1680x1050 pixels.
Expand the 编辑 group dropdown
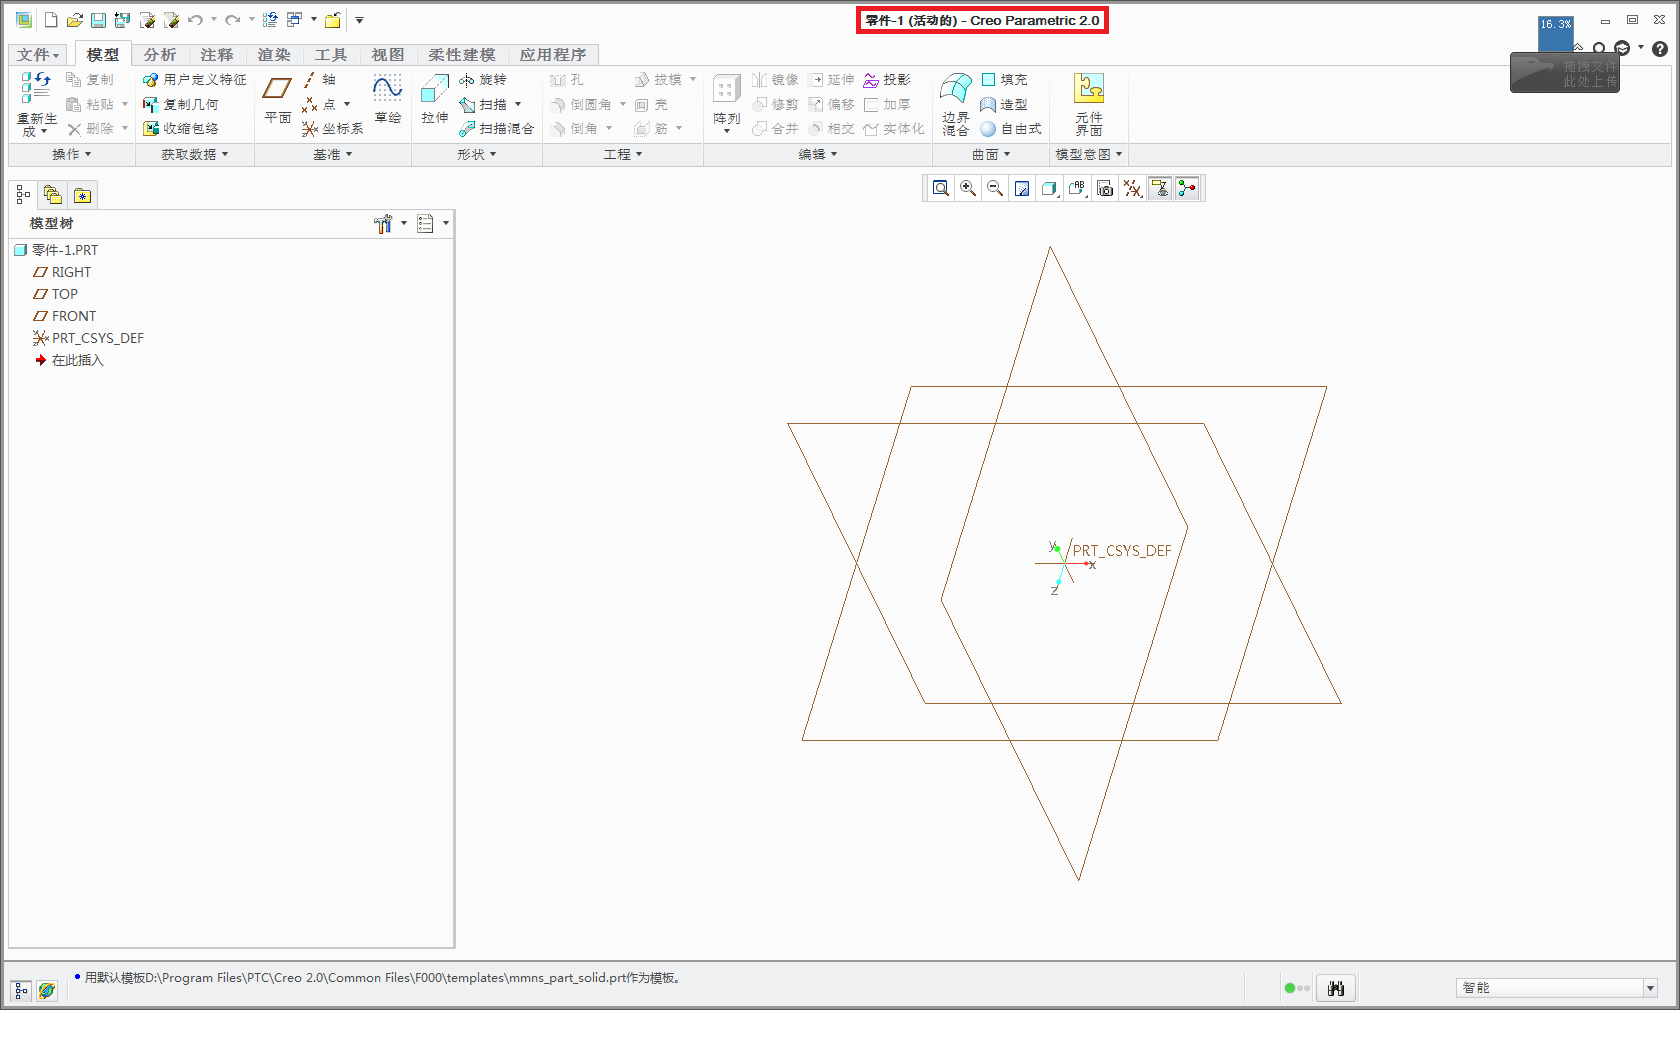tap(818, 155)
